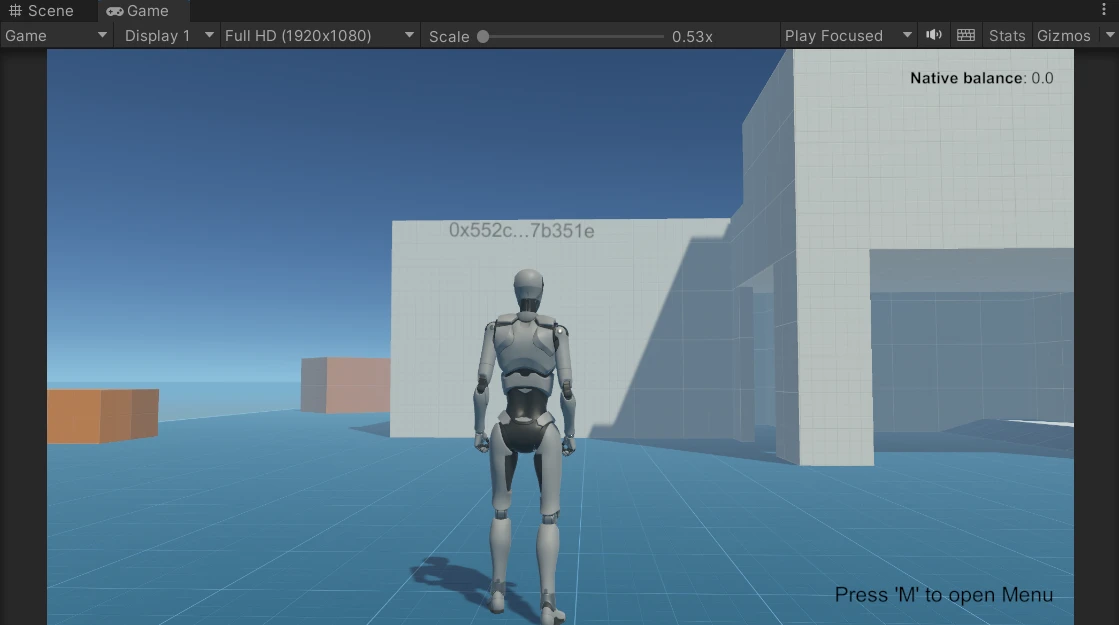1119x625 pixels.
Task: Toggle Gizmos visibility in Game view
Action: tap(1063, 35)
